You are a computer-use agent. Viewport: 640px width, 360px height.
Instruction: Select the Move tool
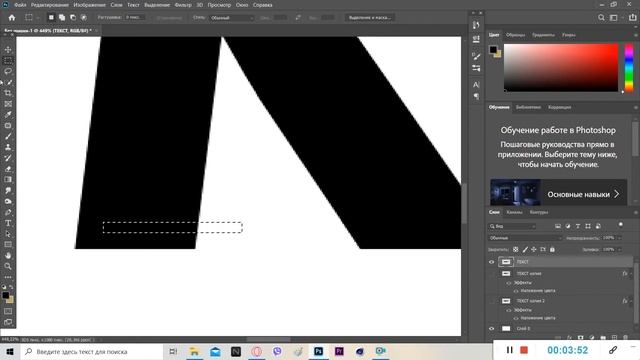click(8, 49)
